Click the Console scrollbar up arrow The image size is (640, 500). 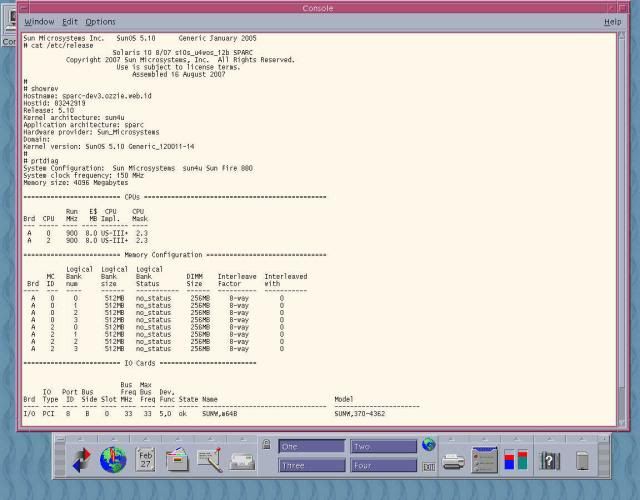coord(622,36)
